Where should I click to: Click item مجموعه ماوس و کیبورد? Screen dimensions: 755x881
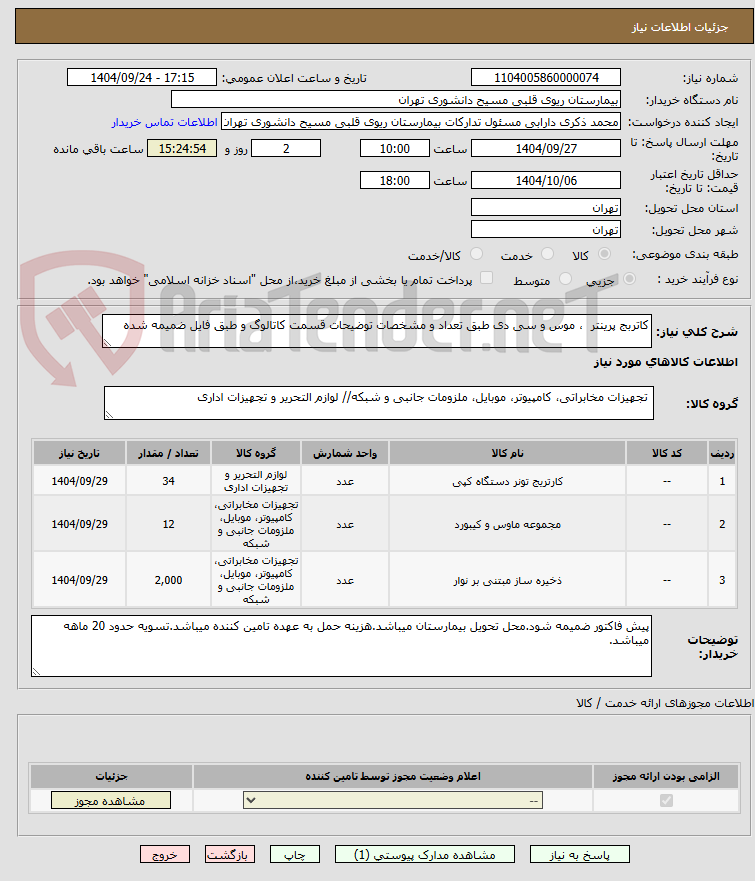click(x=507, y=524)
